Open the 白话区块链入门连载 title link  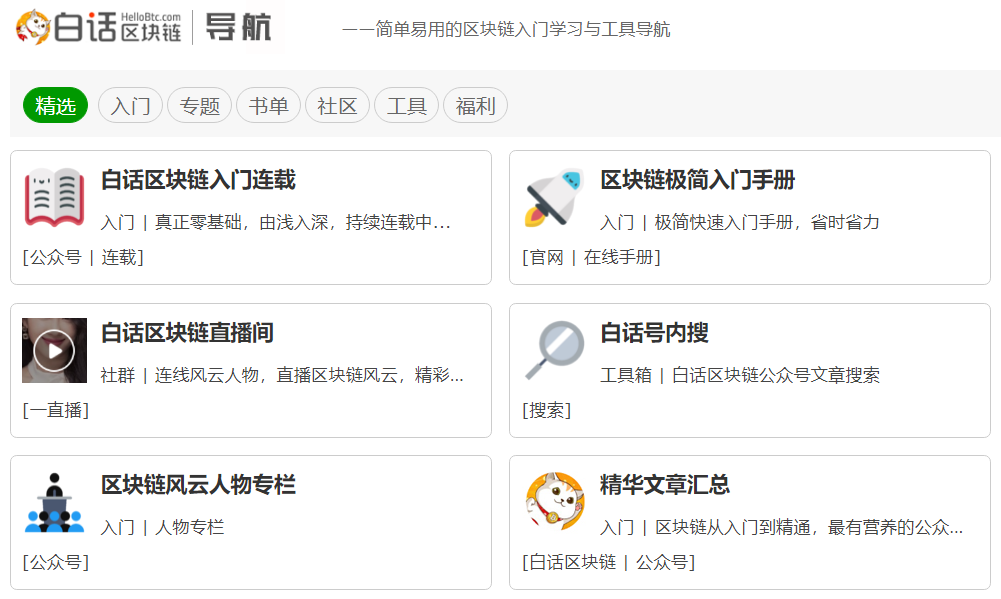pyautogui.click(x=199, y=180)
